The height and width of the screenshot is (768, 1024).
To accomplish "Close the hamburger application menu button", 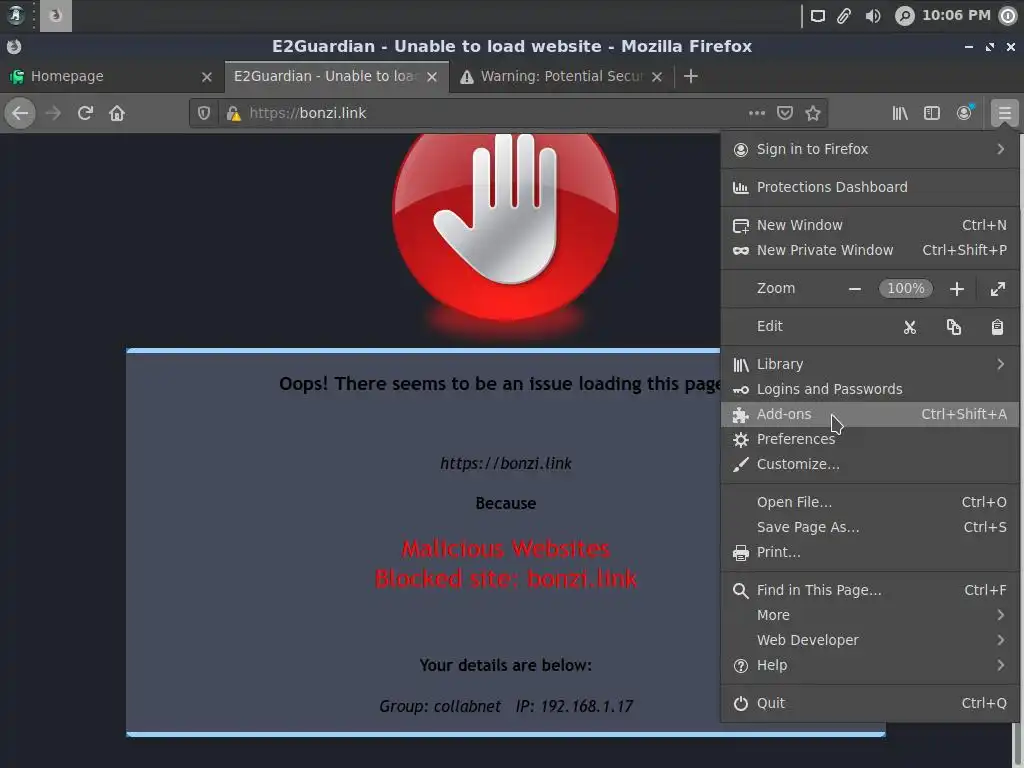I will click(1004, 114).
